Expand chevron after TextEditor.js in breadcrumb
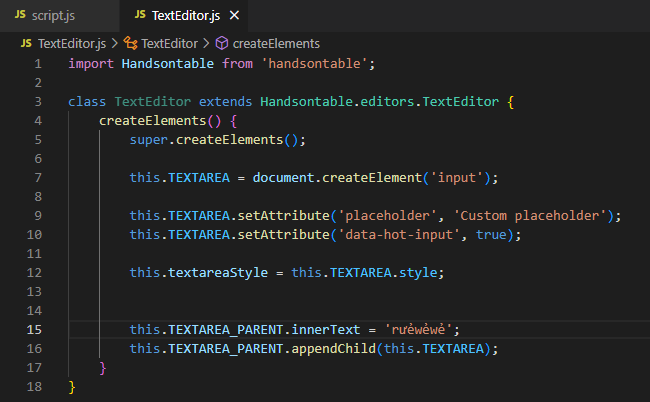 pos(115,43)
